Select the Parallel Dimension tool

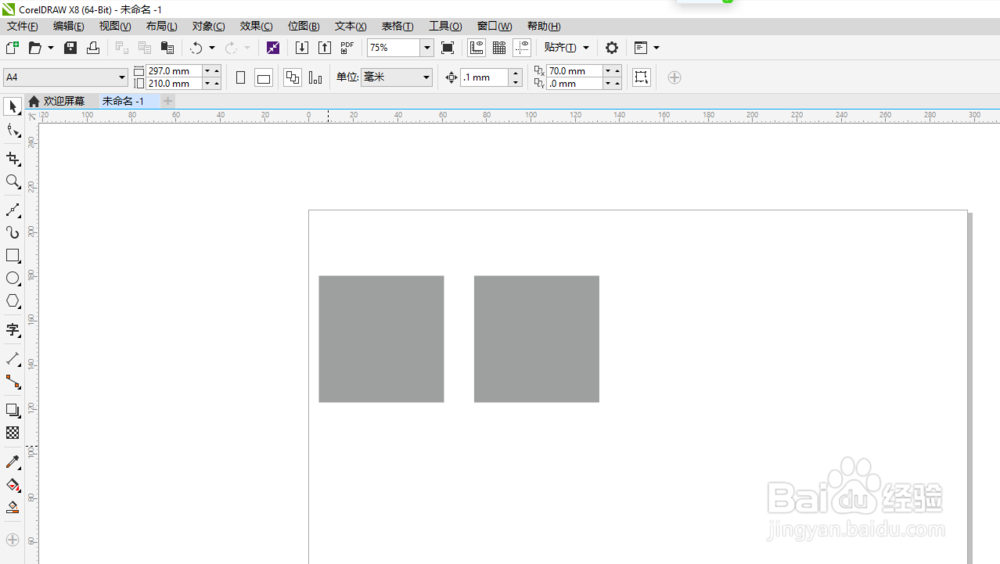(12, 359)
